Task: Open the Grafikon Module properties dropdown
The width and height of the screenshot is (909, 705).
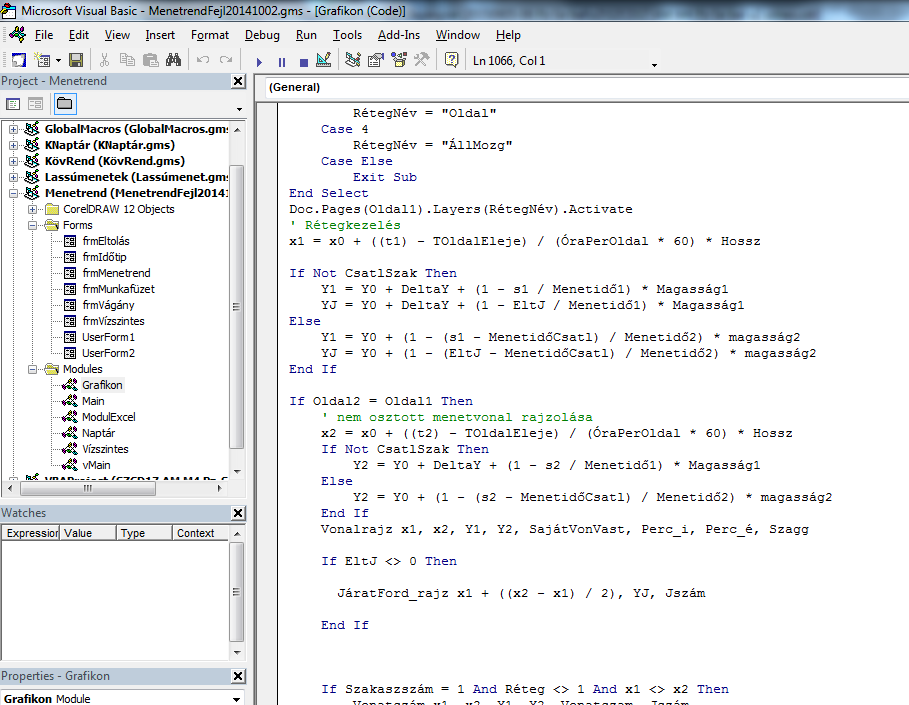Action: pyautogui.click(x=237, y=699)
